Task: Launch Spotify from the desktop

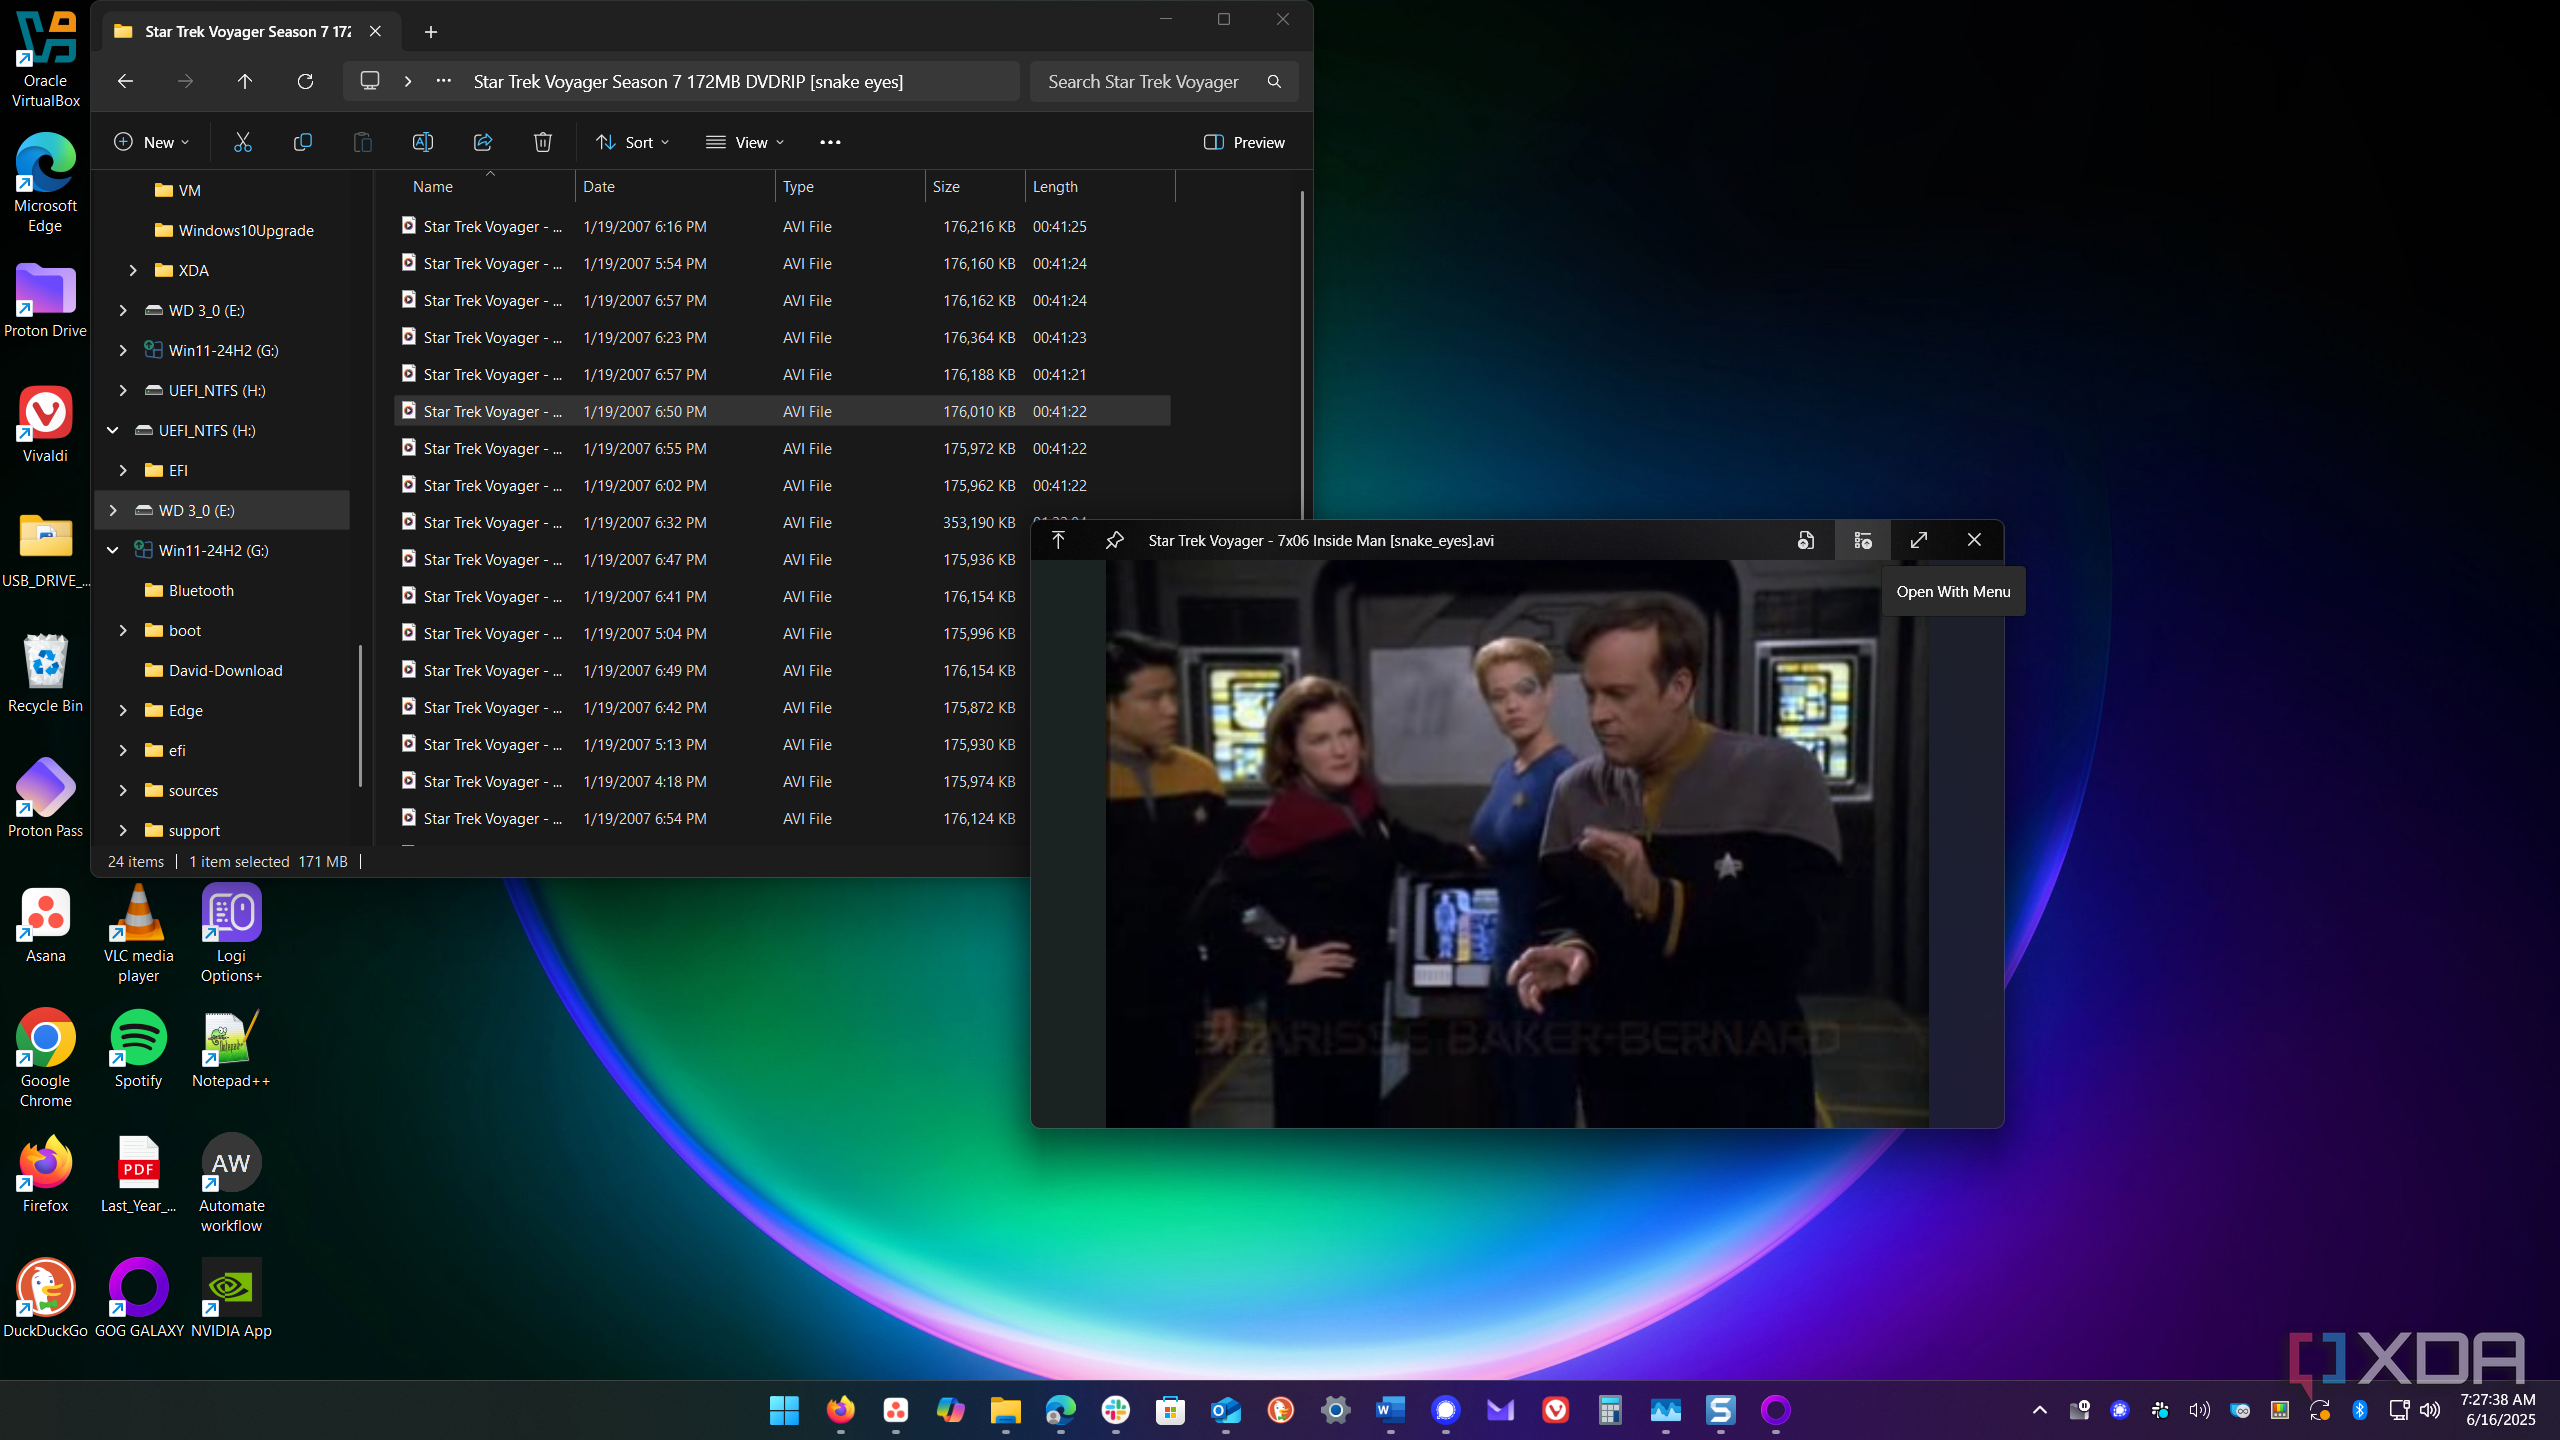Action: [138, 1049]
